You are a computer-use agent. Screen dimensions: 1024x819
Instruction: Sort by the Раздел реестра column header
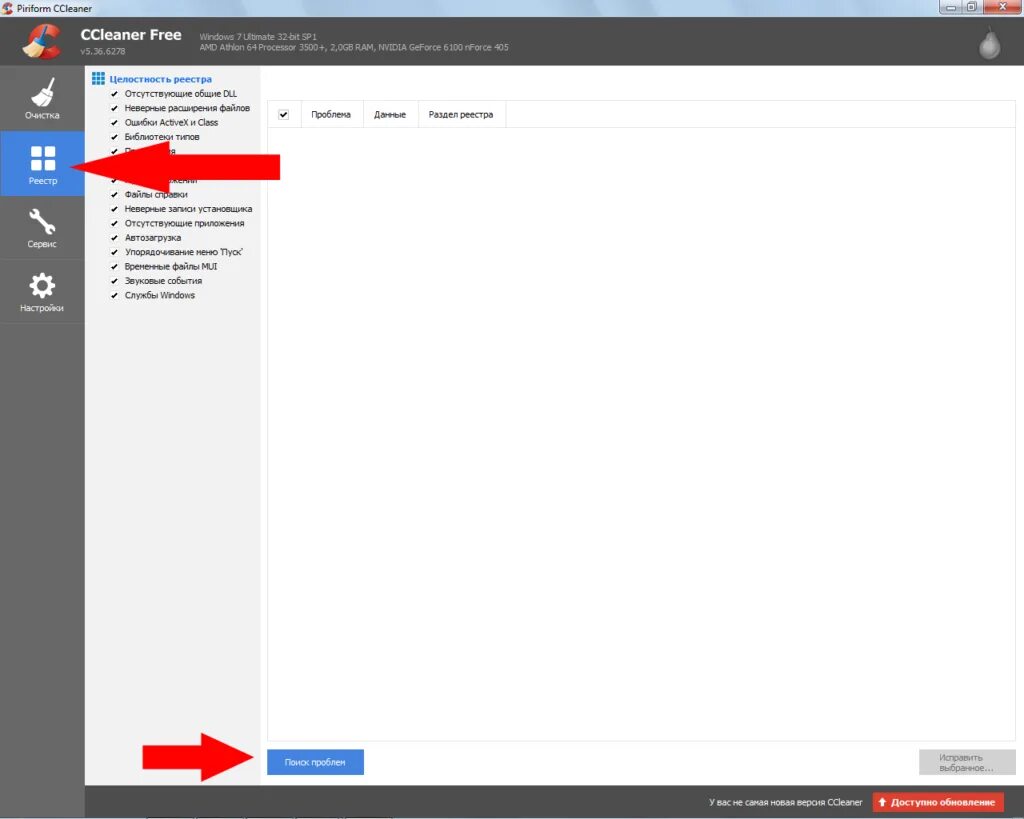[x=462, y=114]
